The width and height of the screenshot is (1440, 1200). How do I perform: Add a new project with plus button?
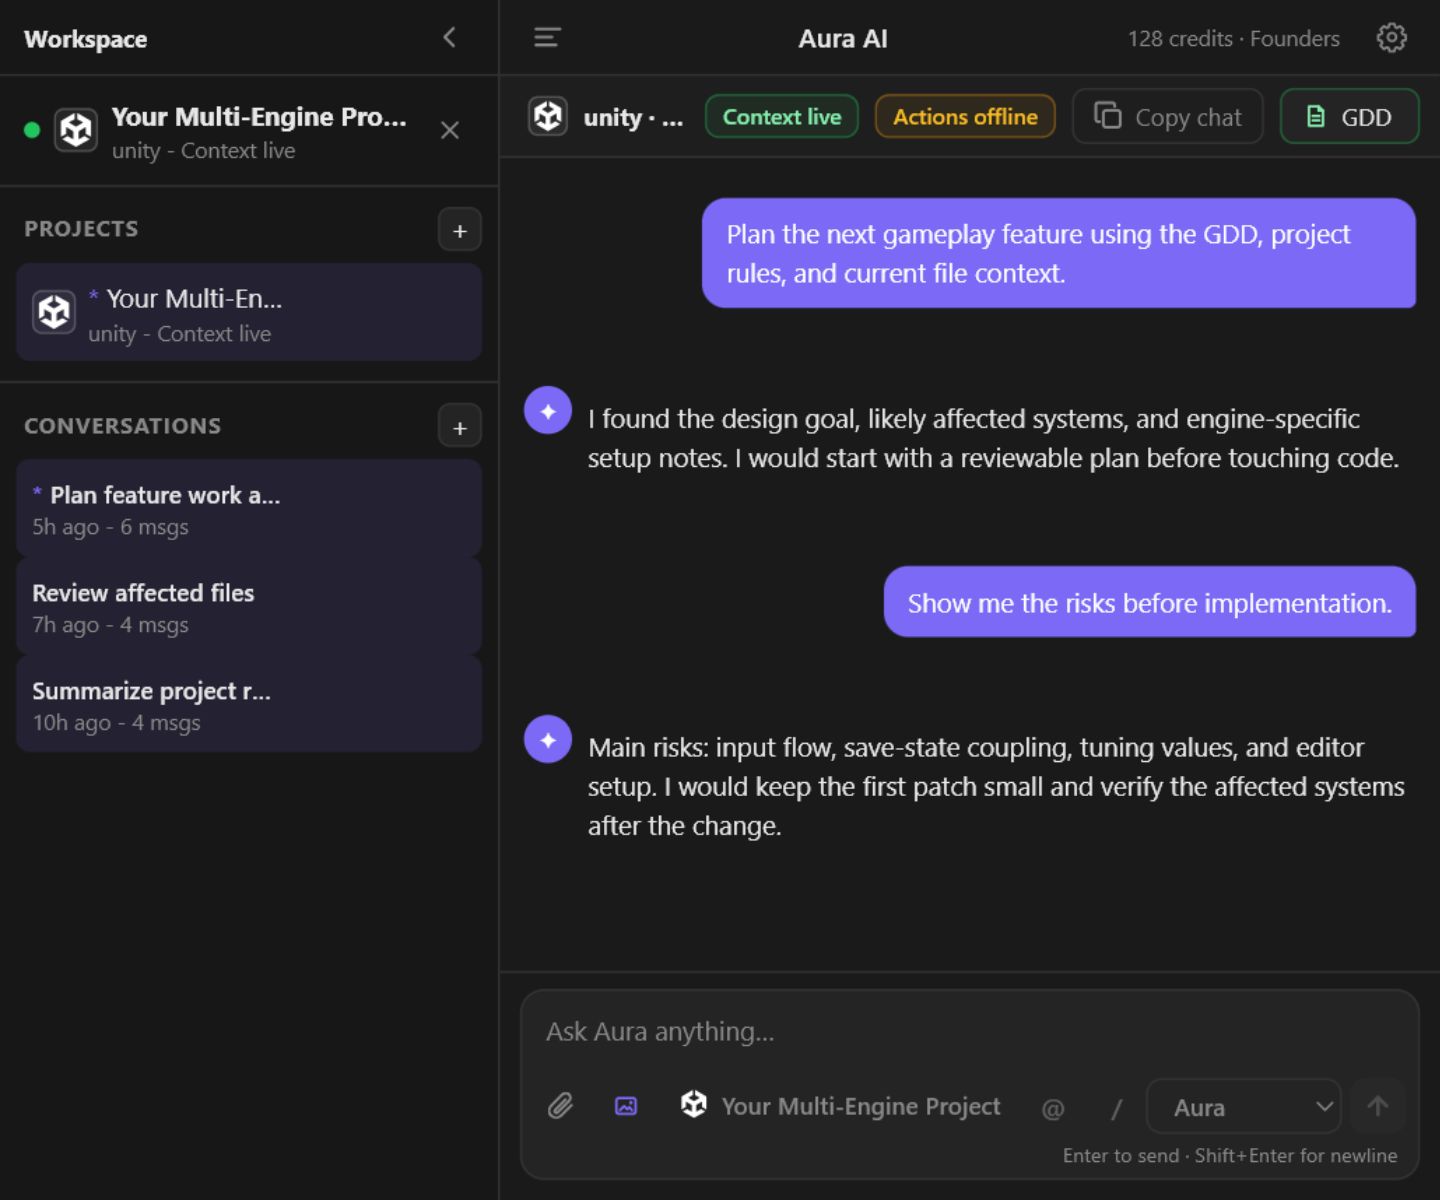coord(460,230)
